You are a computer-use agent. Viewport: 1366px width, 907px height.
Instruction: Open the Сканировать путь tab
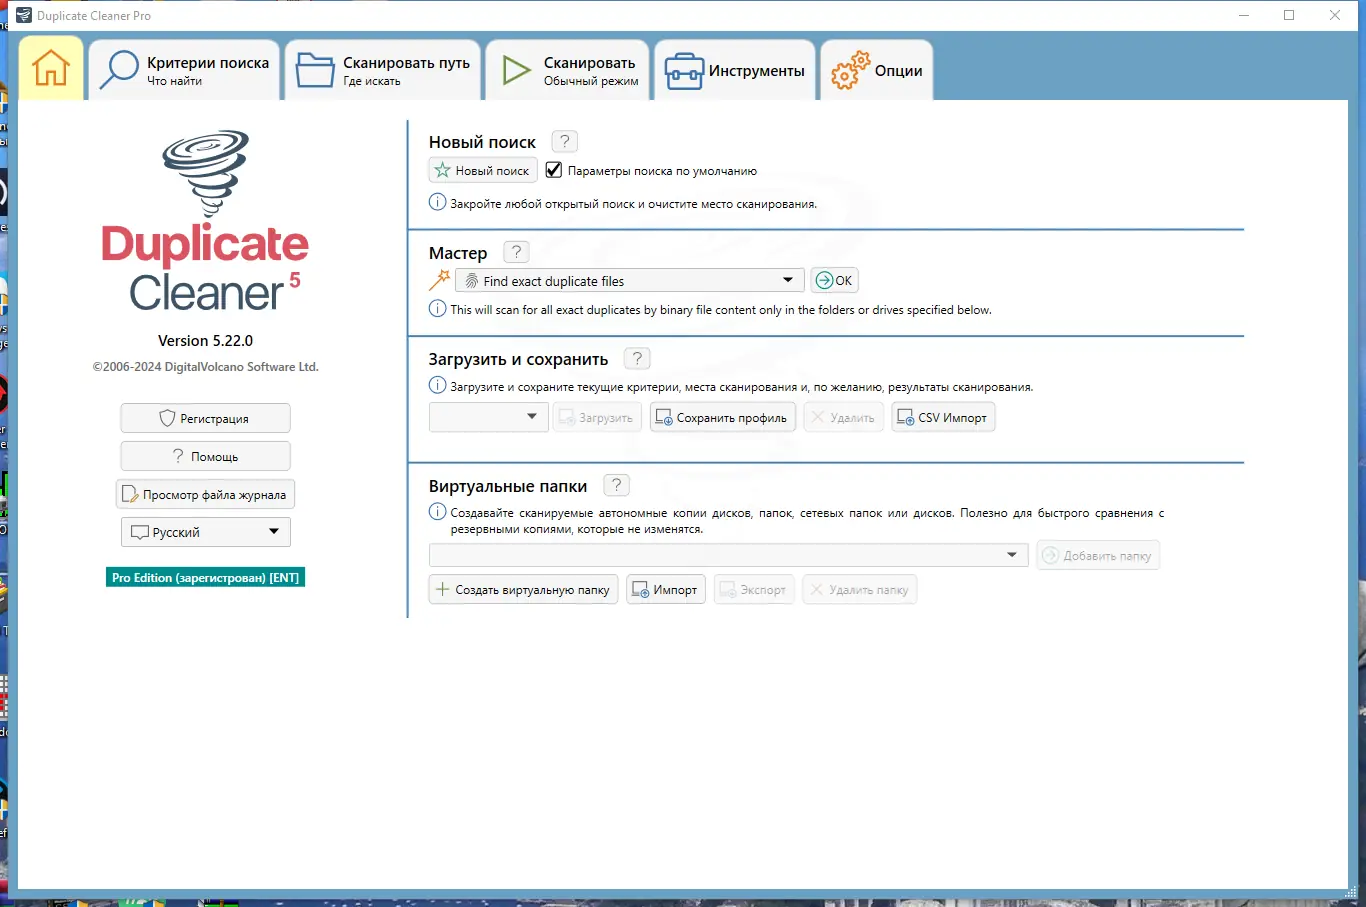click(x=381, y=69)
